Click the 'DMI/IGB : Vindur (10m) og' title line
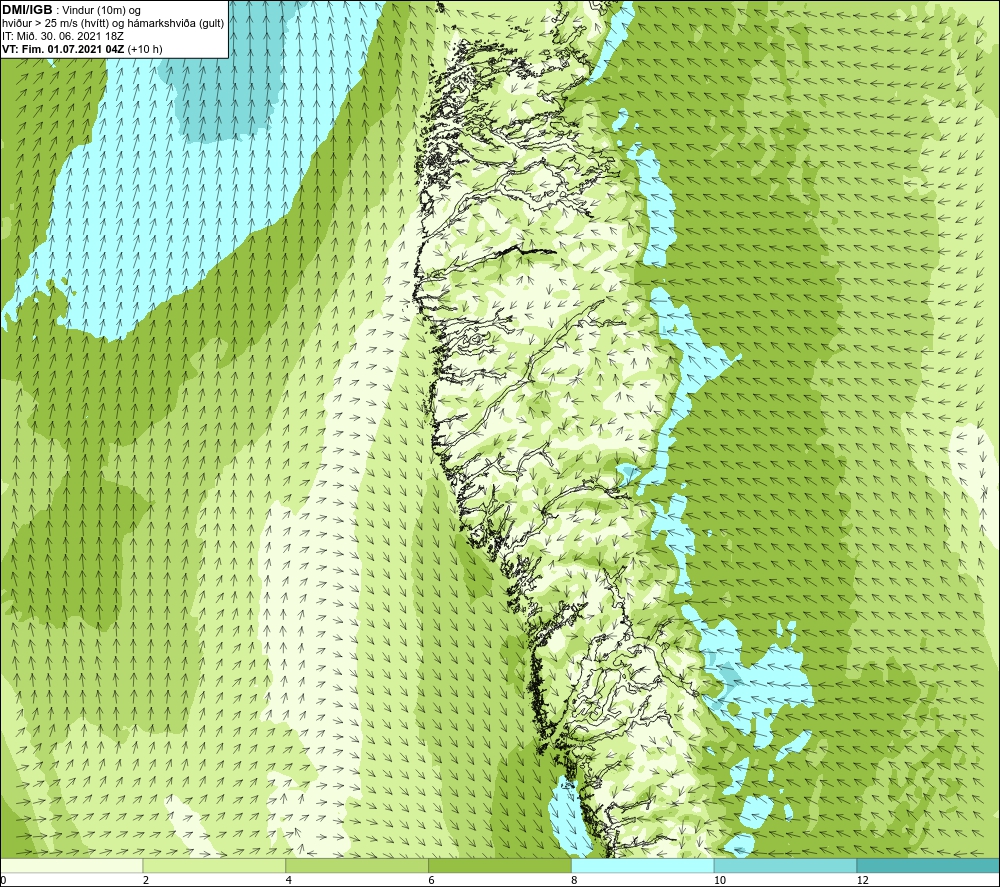The image size is (1000, 887). tap(72, 10)
